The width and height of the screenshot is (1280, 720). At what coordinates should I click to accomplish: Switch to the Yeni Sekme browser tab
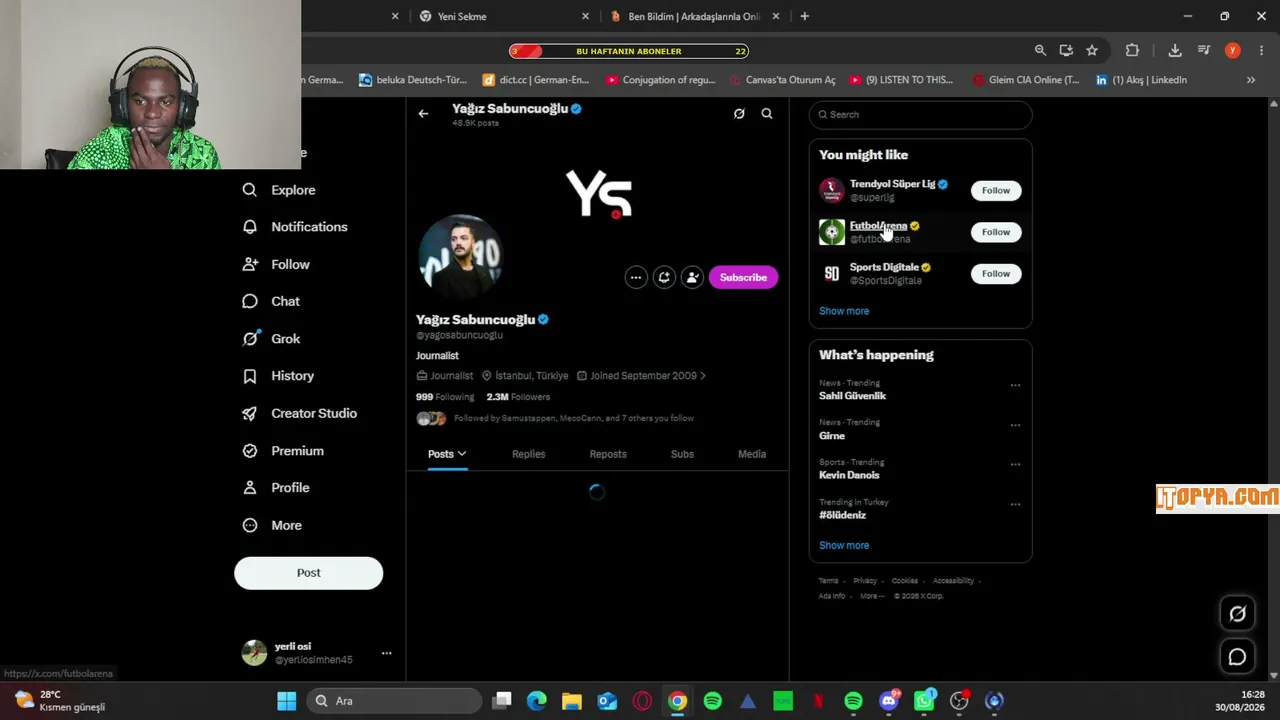coord(505,16)
